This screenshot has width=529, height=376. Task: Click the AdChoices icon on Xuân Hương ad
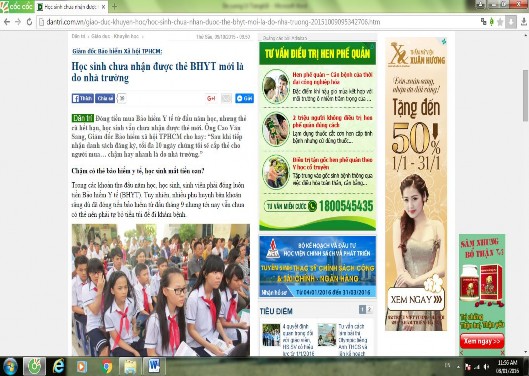point(444,41)
